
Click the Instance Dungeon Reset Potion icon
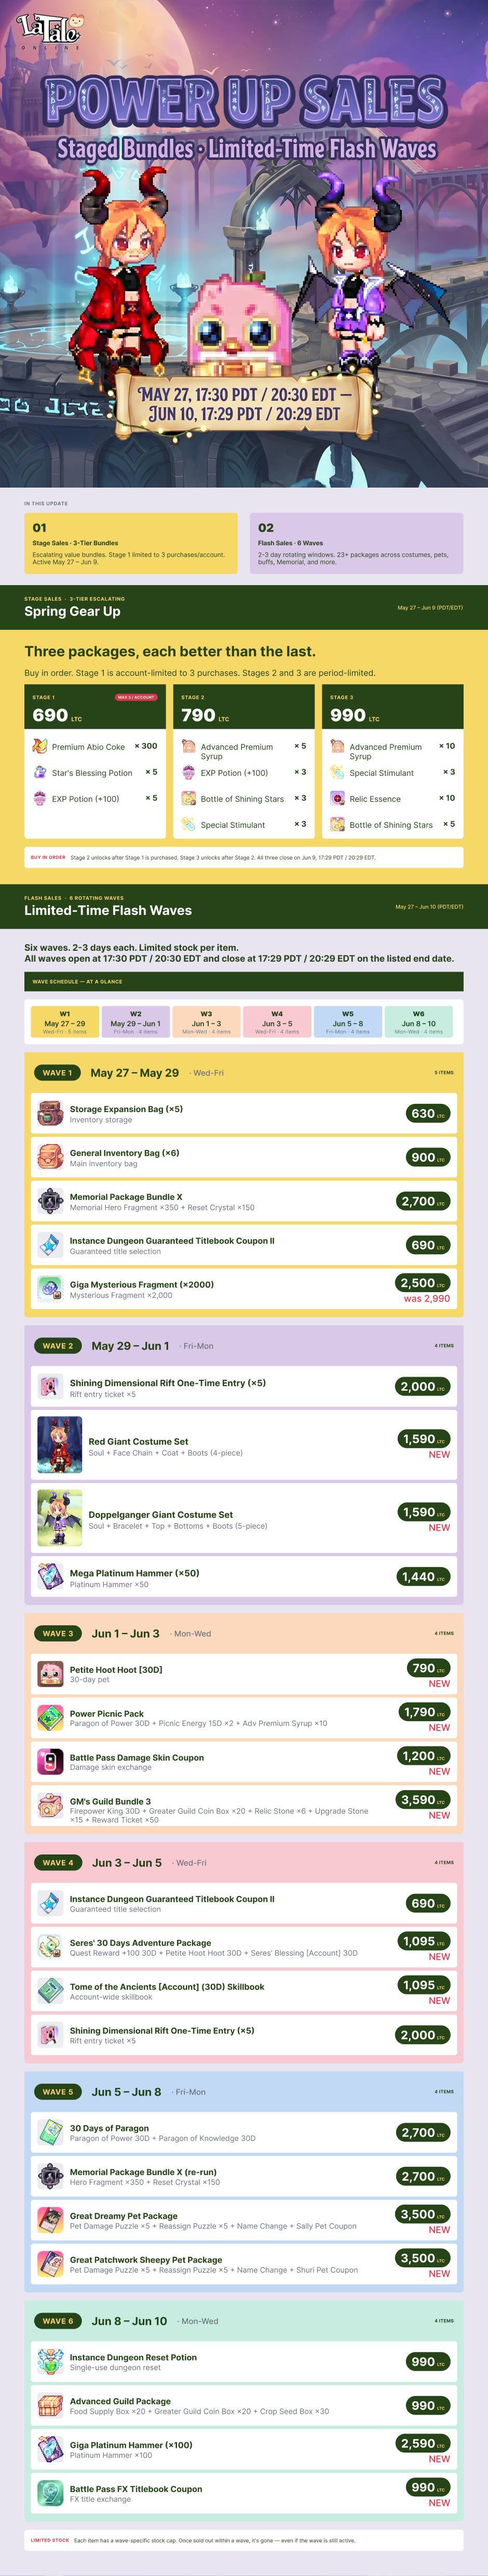click(x=50, y=2362)
